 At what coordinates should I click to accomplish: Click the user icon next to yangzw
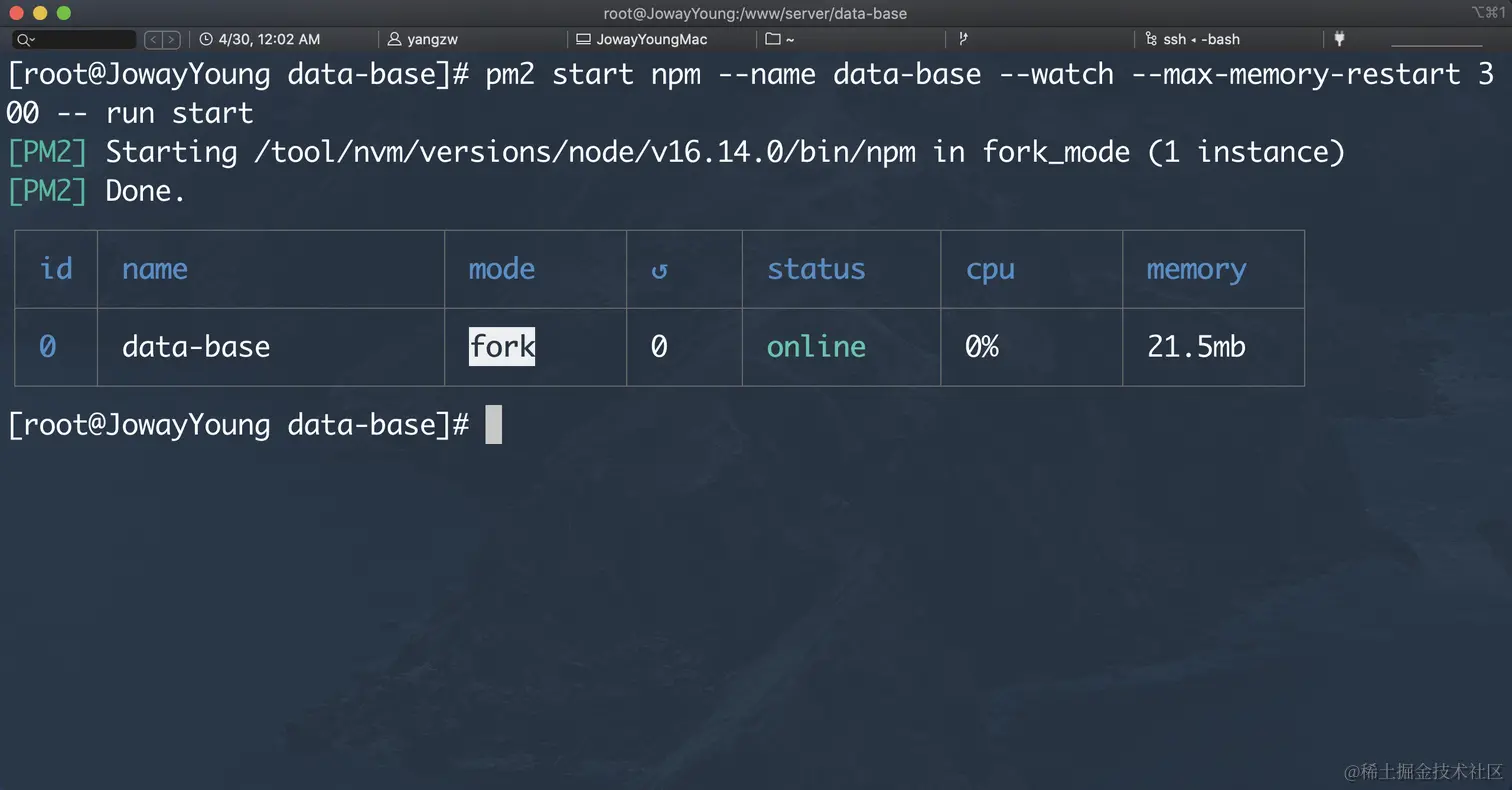[x=394, y=39]
